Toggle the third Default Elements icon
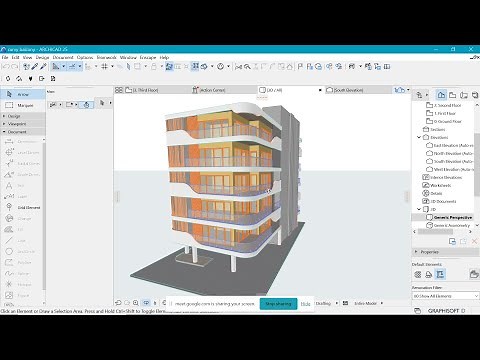This screenshot has height=360, width=480. [x=440, y=274]
